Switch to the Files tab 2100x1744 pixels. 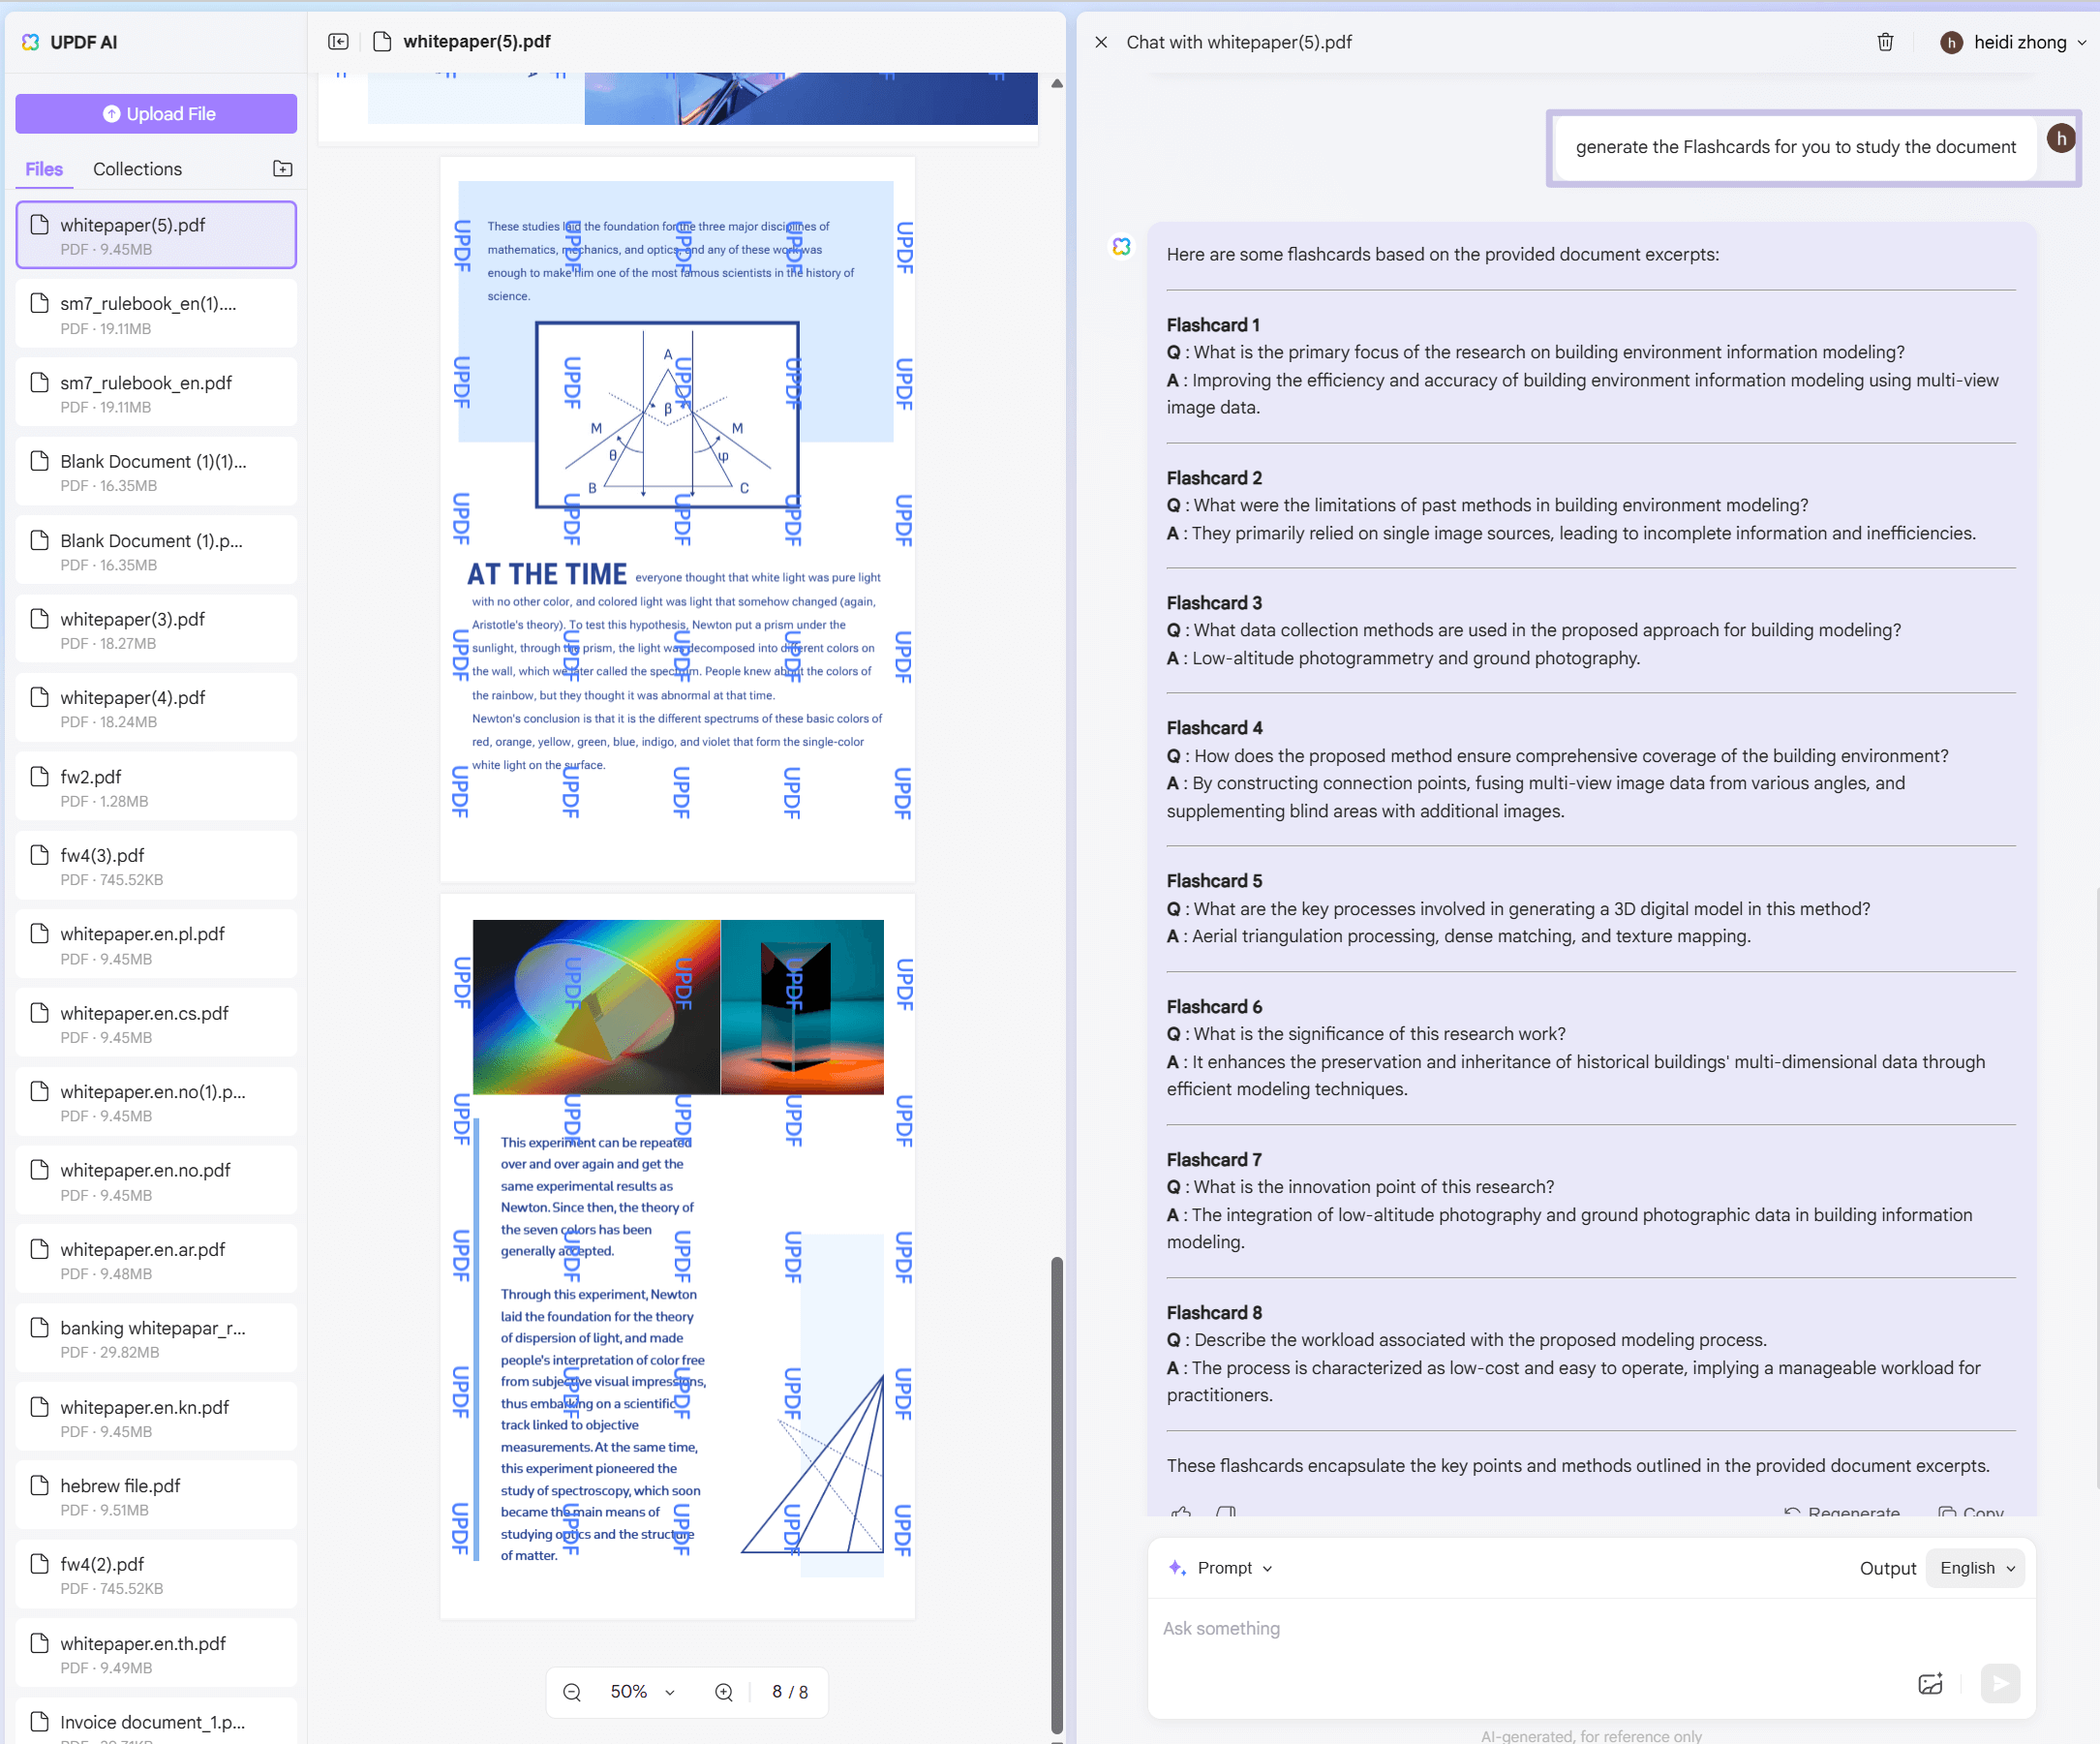[x=43, y=168]
